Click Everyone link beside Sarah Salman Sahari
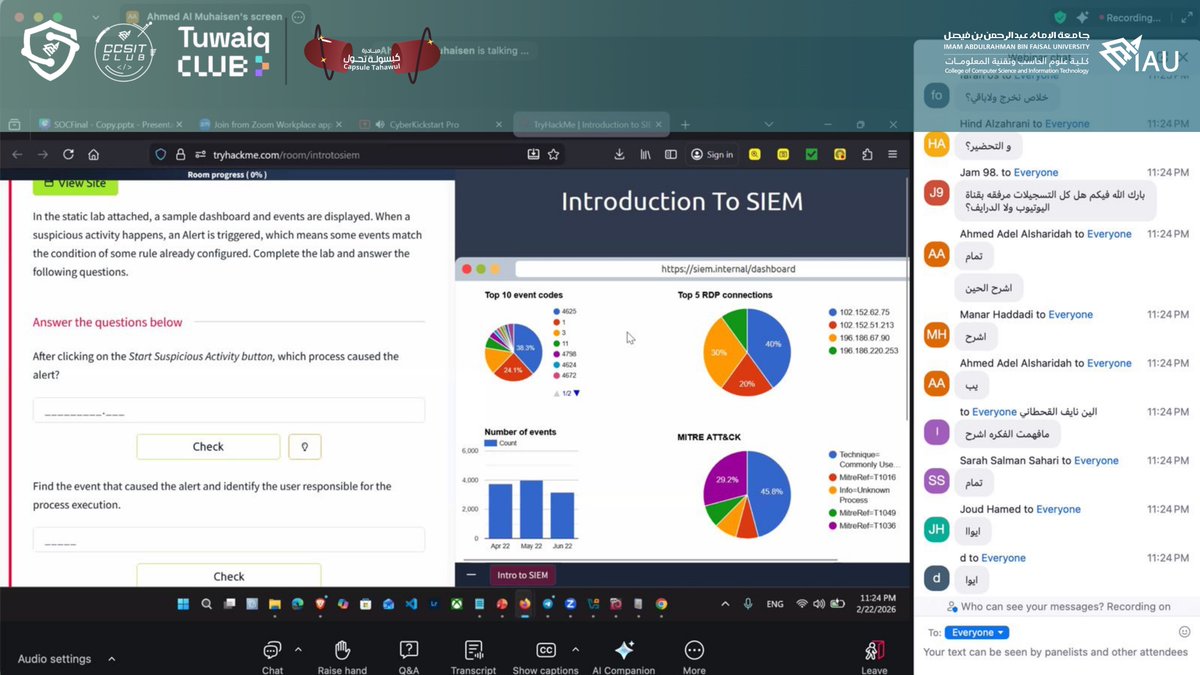The width and height of the screenshot is (1200, 675). point(1096,461)
